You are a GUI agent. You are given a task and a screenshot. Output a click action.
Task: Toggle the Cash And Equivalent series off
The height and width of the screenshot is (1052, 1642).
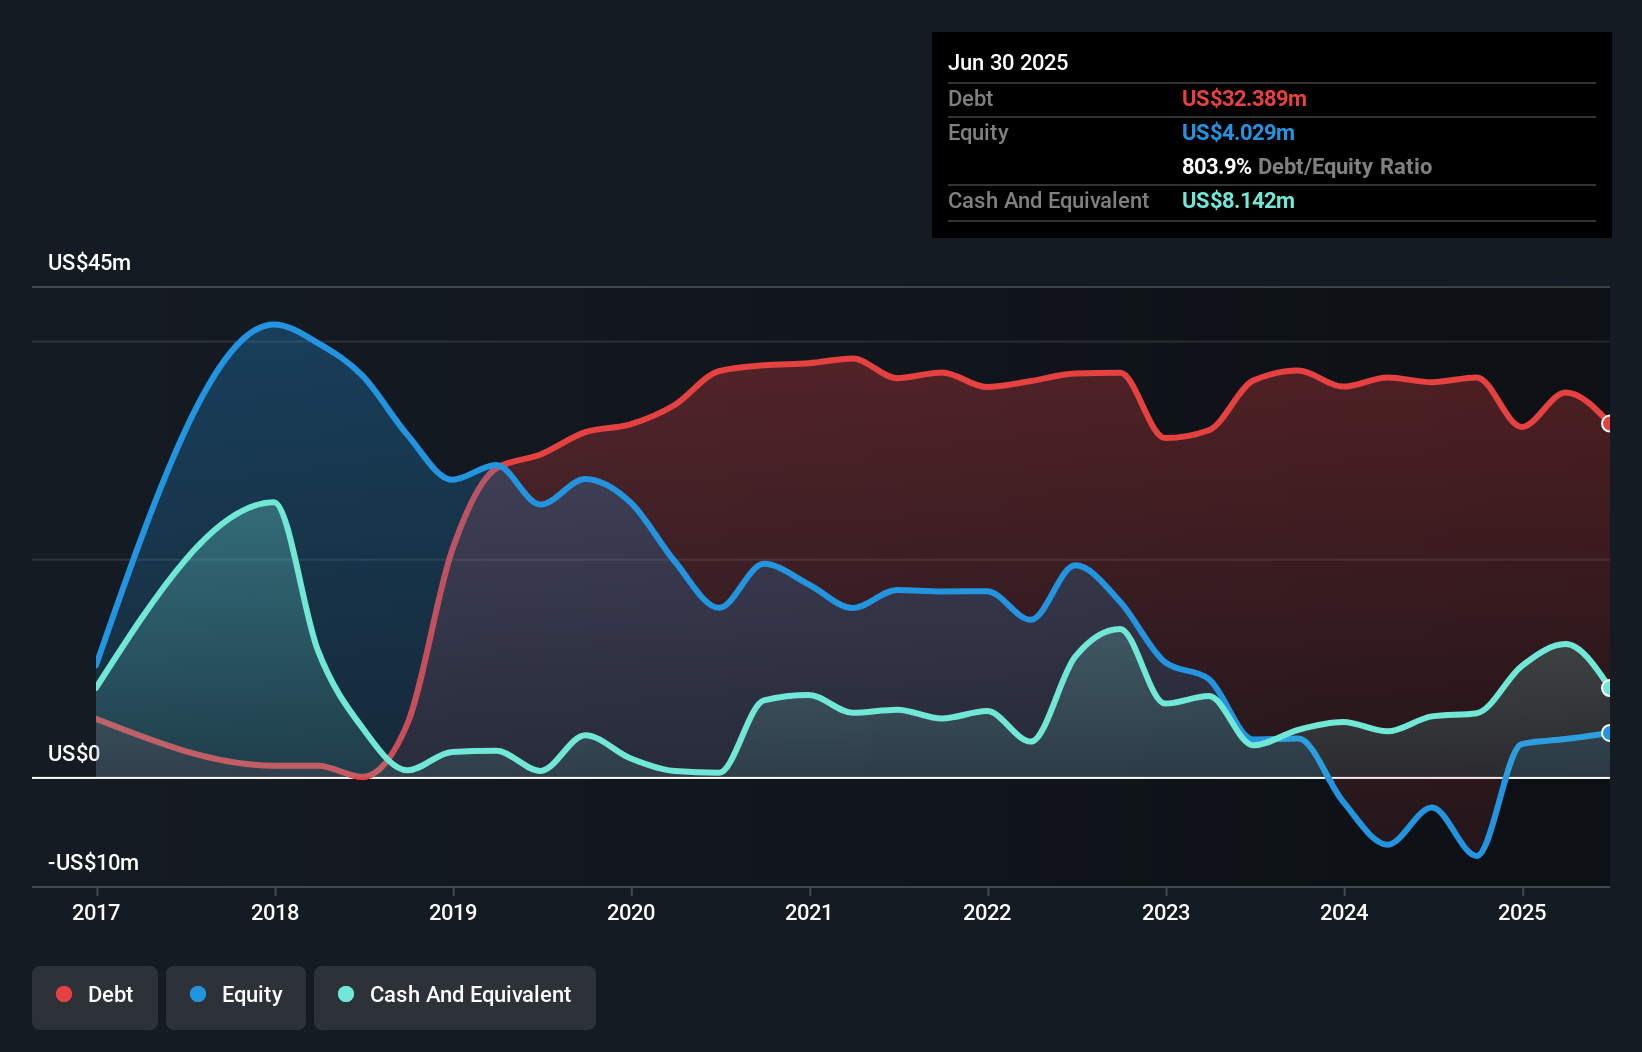455,994
